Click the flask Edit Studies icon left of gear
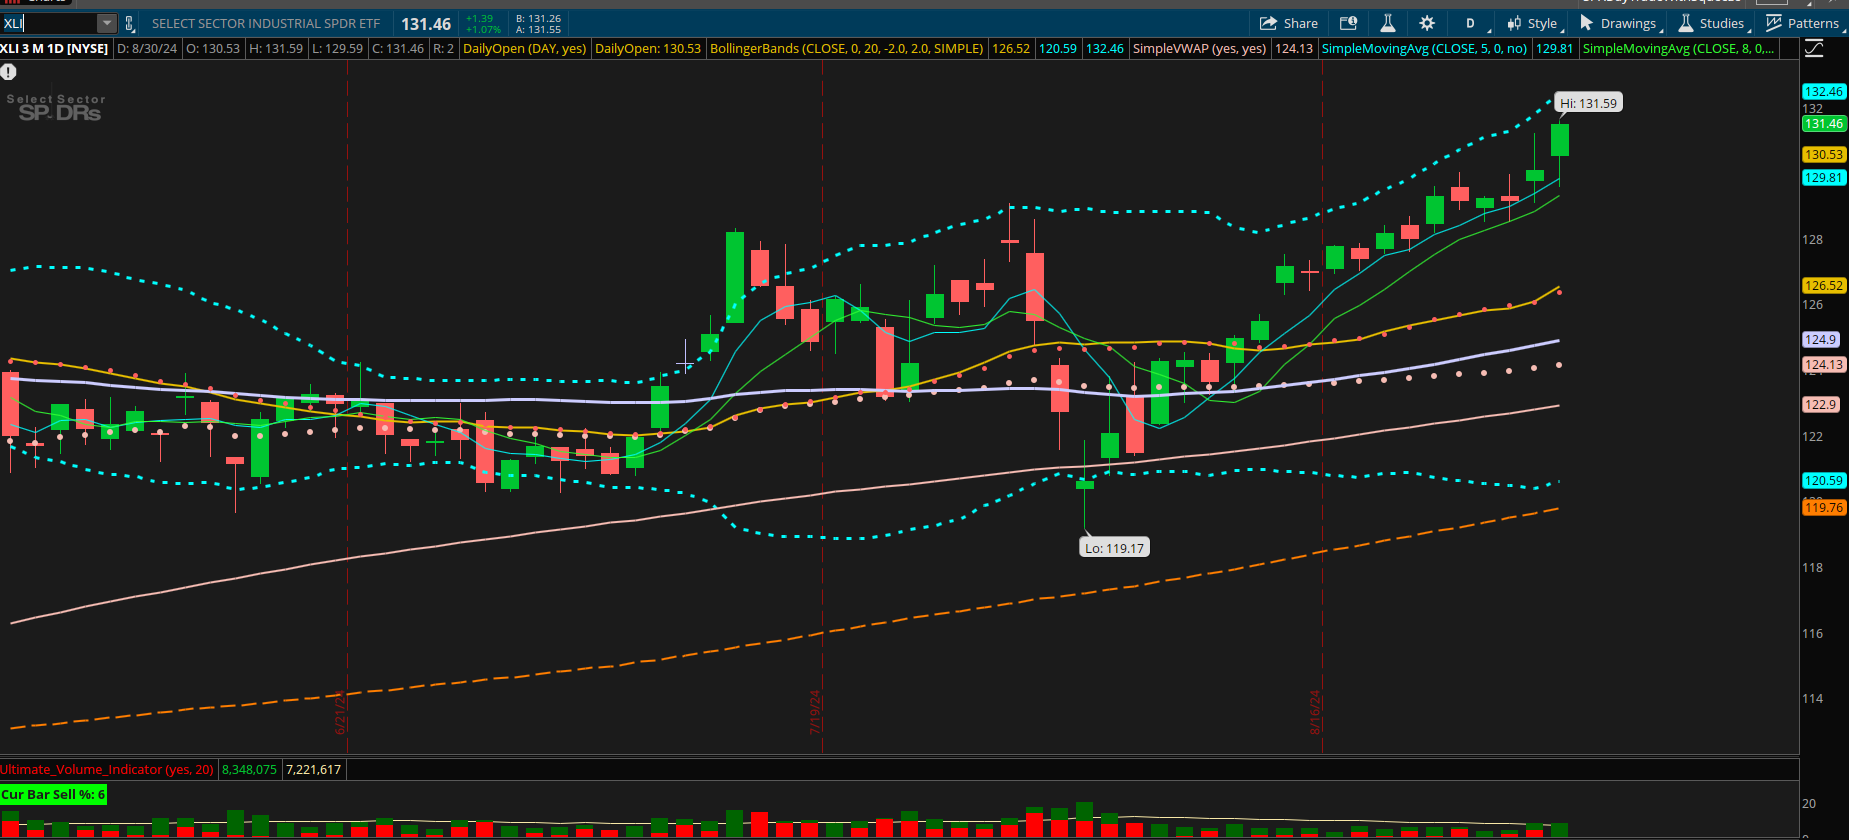 pos(1387,23)
